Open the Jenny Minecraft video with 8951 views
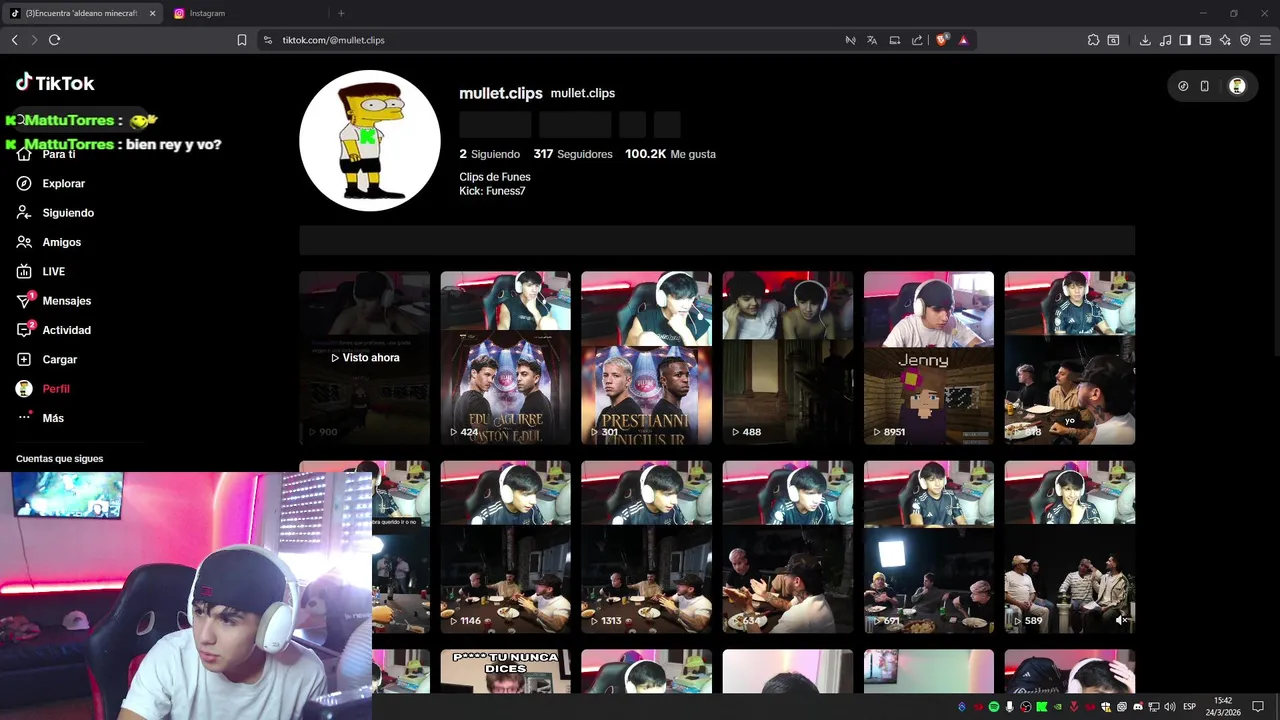The height and width of the screenshot is (720, 1280). [x=929, y=358]
